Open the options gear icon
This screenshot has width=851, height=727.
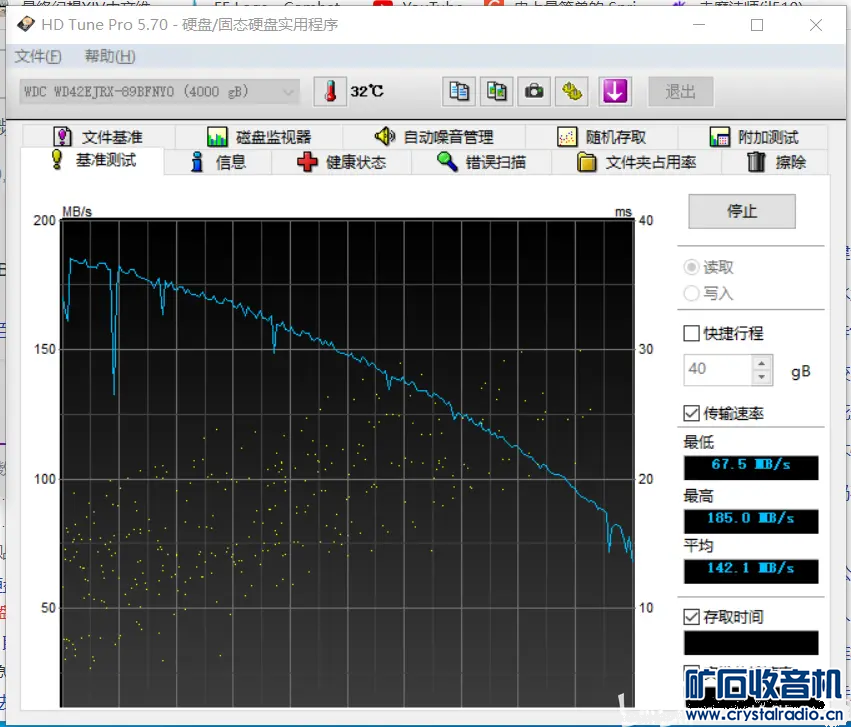(x=573, y=91)
